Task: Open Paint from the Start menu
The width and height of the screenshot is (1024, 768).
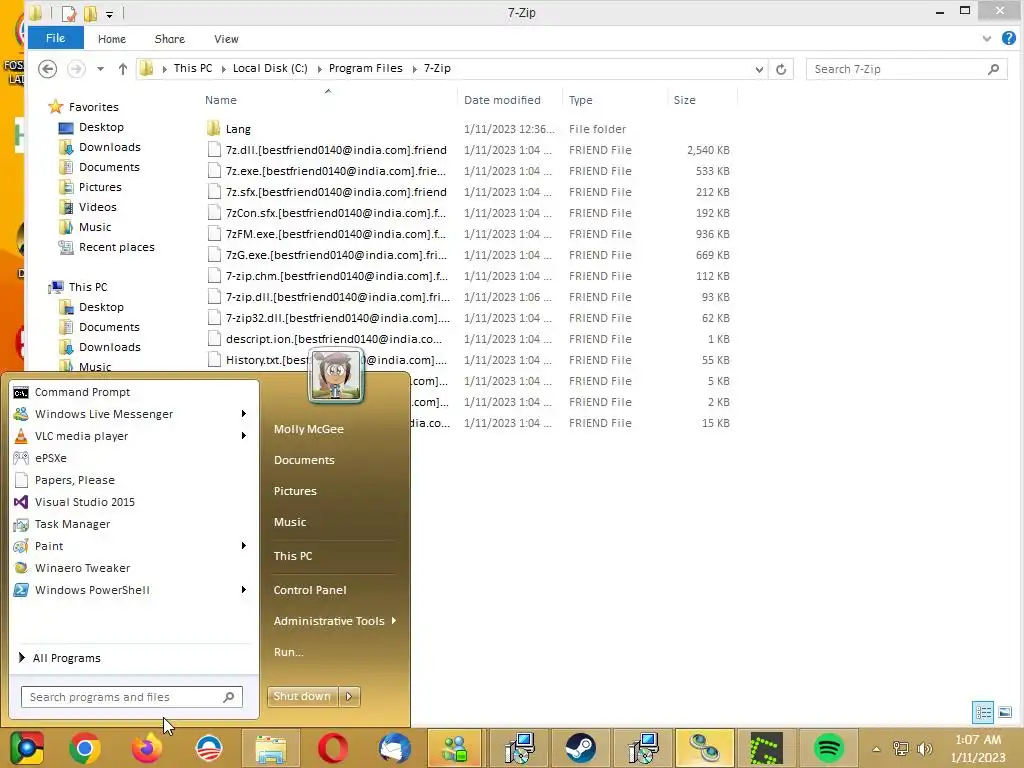Action: click(38, 546)
